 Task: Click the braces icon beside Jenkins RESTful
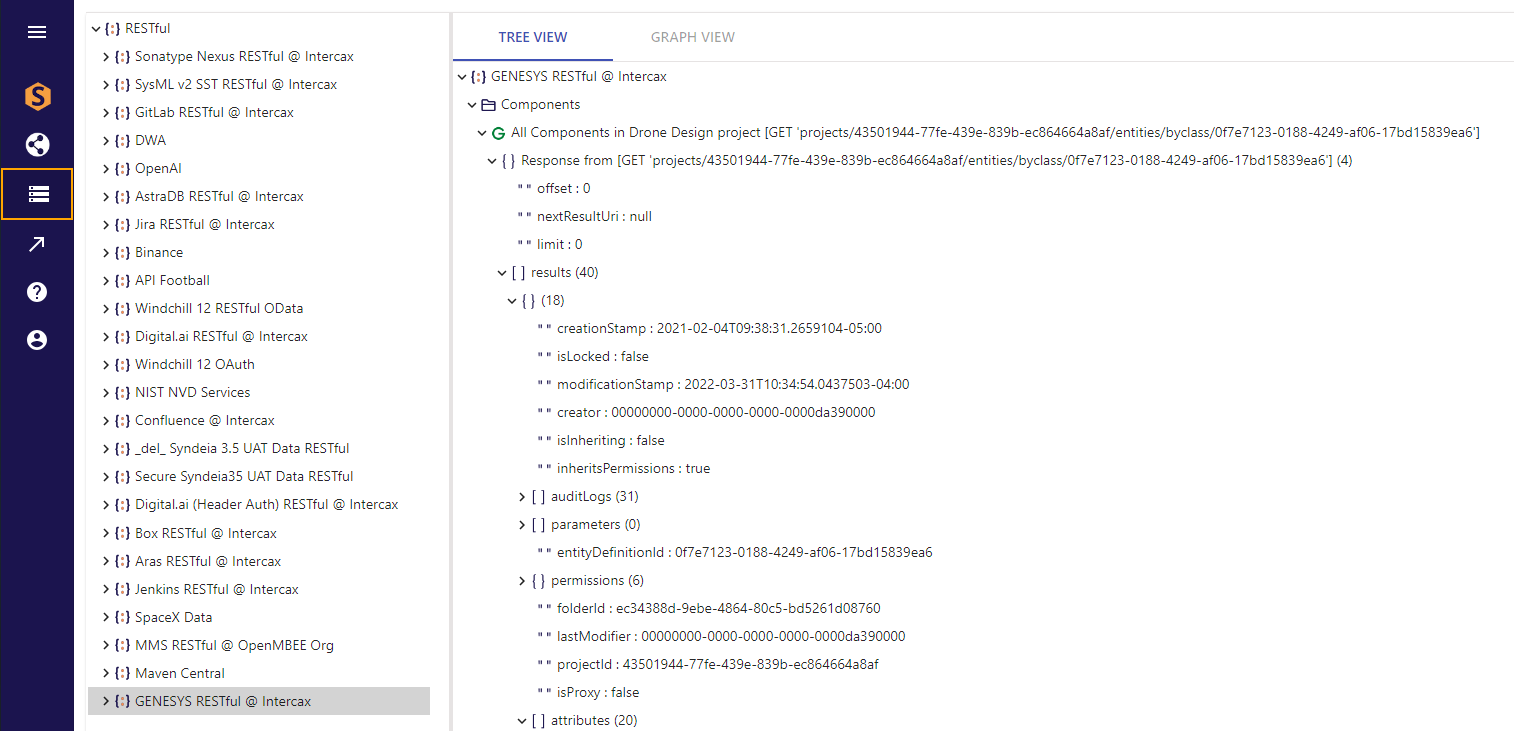pos(123,590)
